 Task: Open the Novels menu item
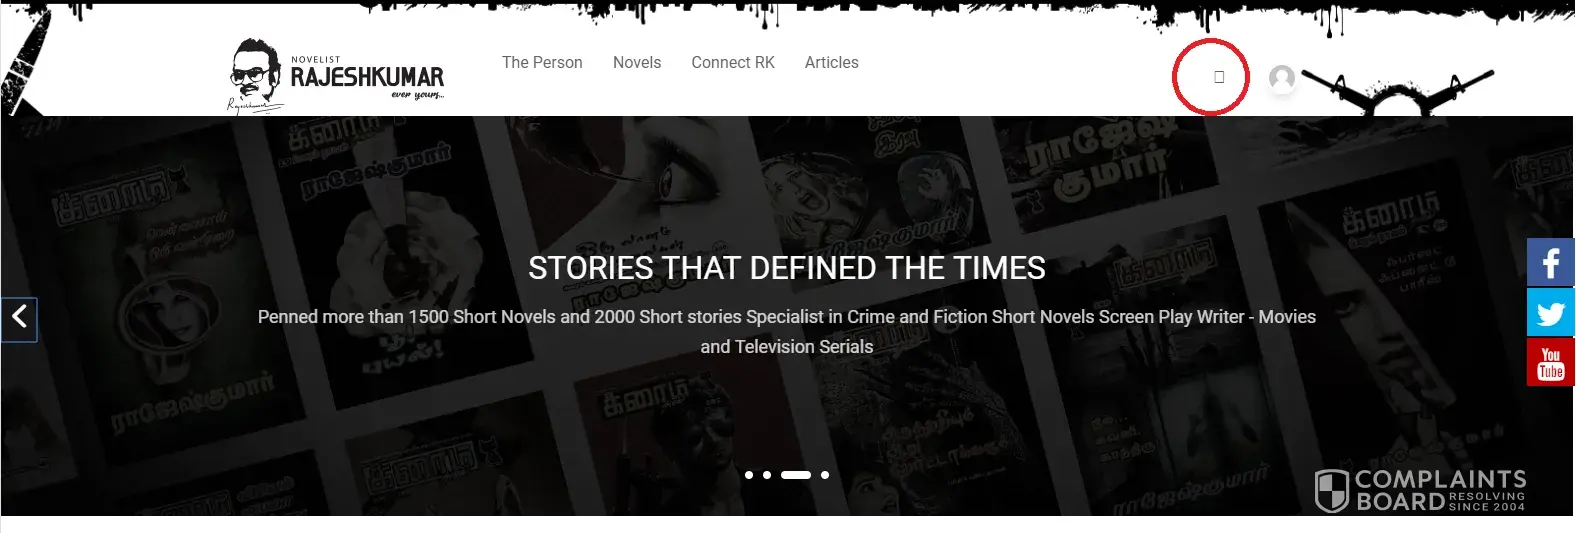click(x=637, y=62)
